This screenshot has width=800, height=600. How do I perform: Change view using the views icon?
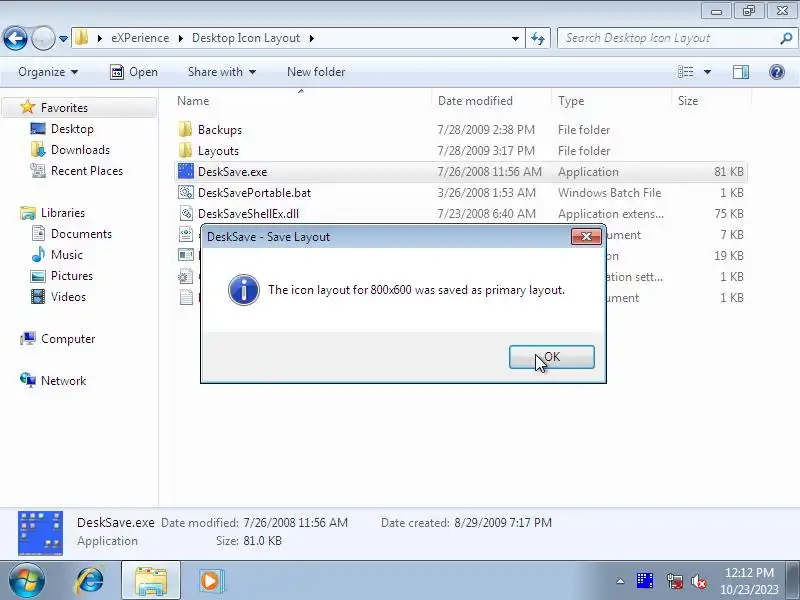pos(686,72)
